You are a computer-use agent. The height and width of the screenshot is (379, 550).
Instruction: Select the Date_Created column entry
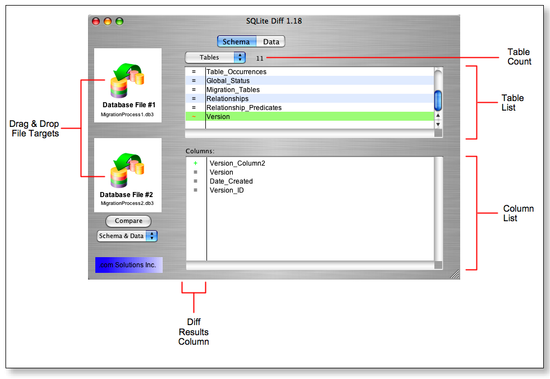[x=231, y=181]
